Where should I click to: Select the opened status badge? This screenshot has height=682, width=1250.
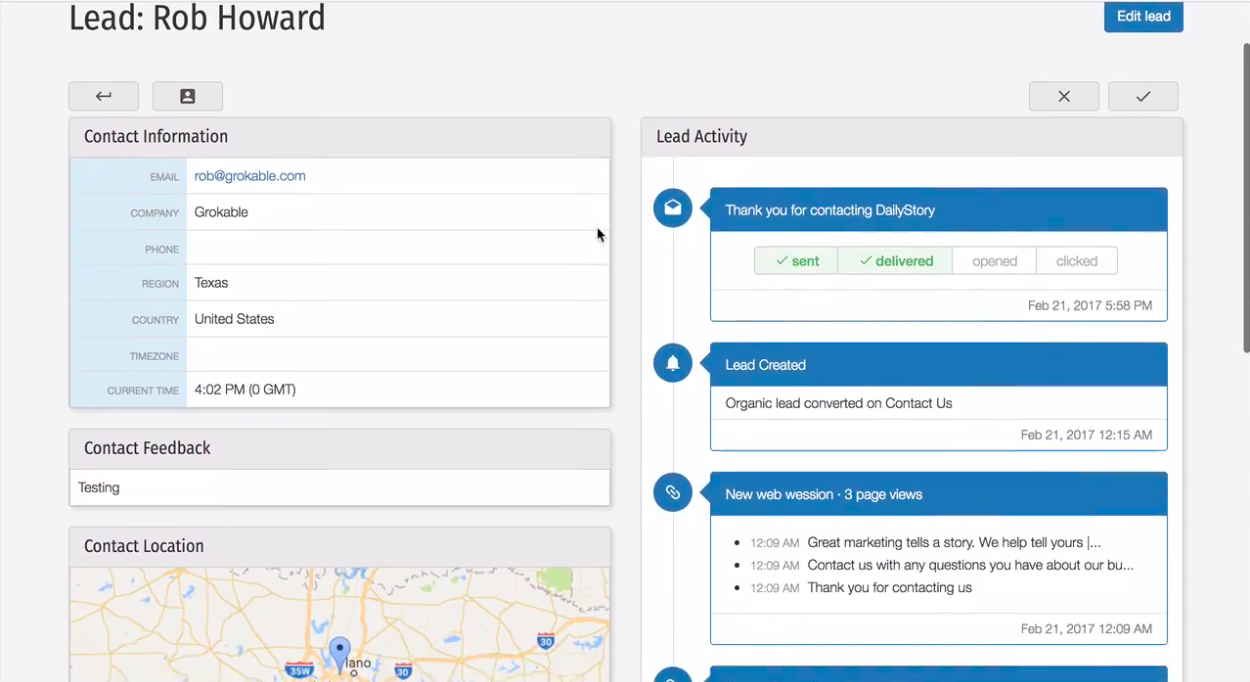(995, 261)
